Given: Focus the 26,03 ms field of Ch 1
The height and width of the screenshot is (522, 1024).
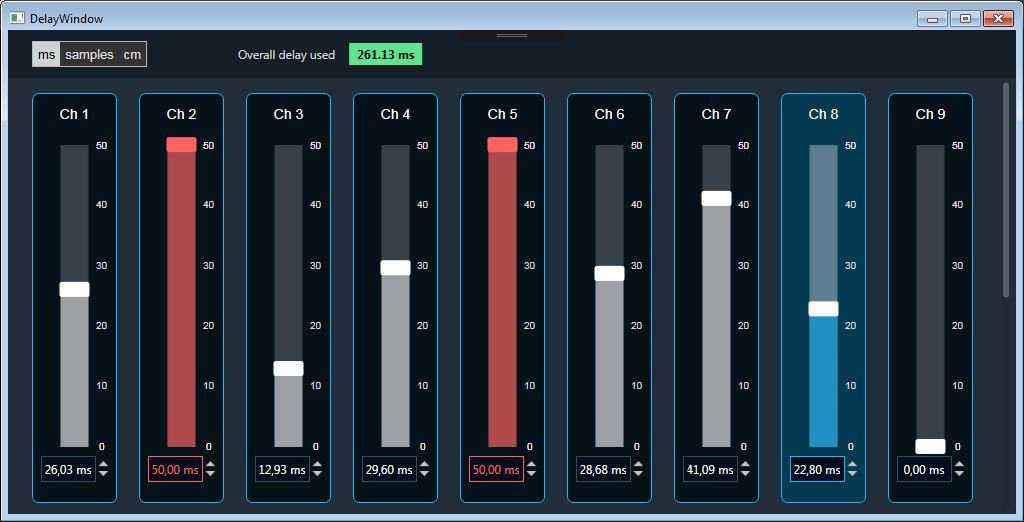Looking at the screenshot, I should pos(69,469).
